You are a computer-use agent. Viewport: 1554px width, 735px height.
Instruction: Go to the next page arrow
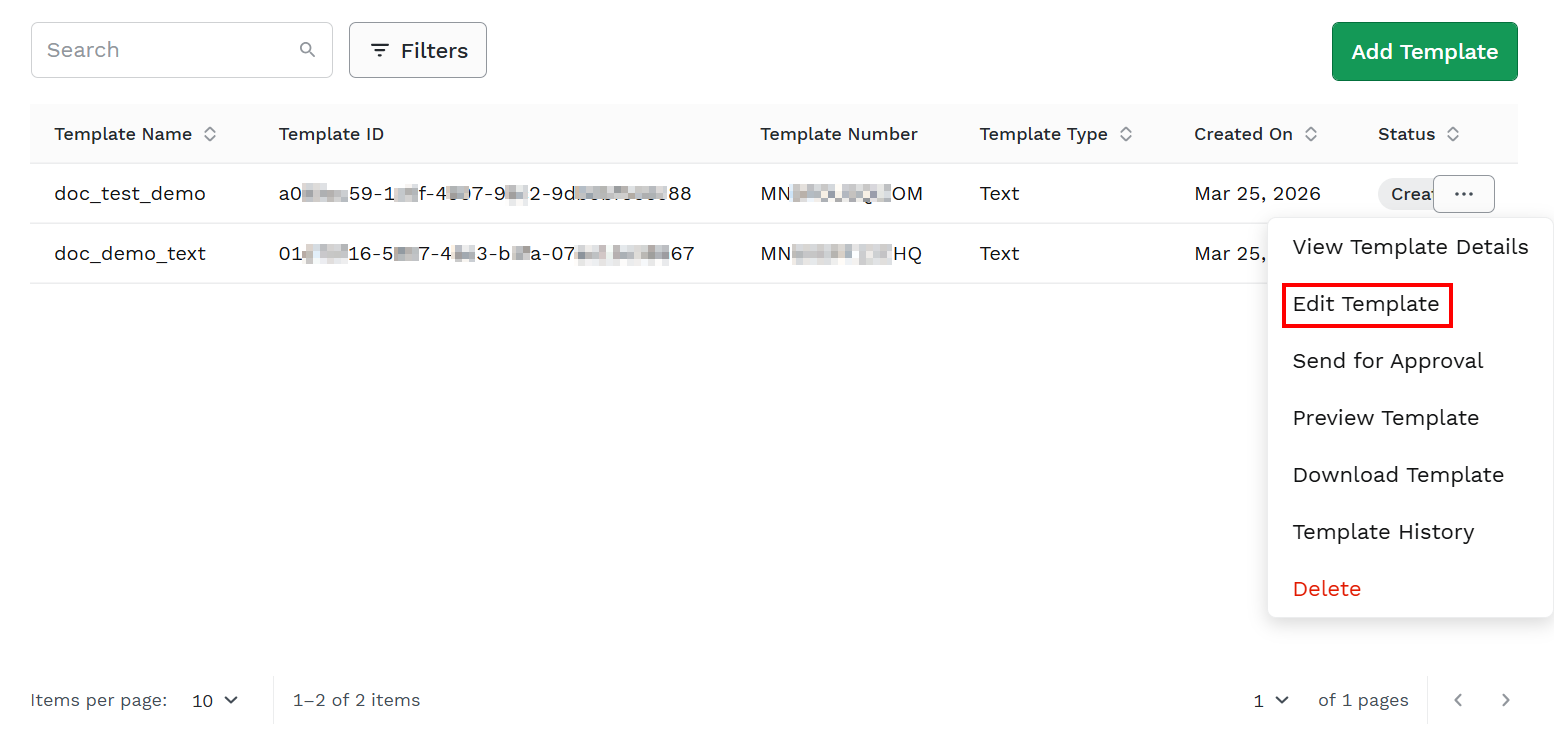click(x=1505, y=700)
